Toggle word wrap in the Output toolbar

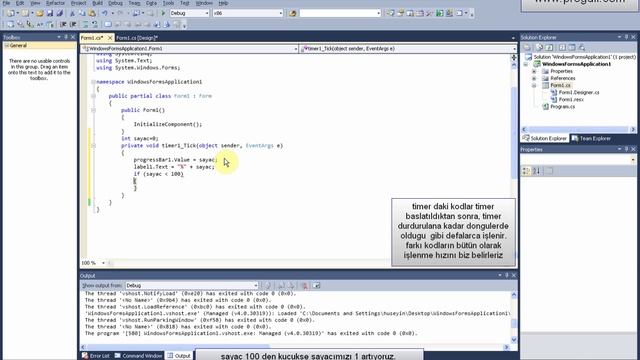(316, 285)
